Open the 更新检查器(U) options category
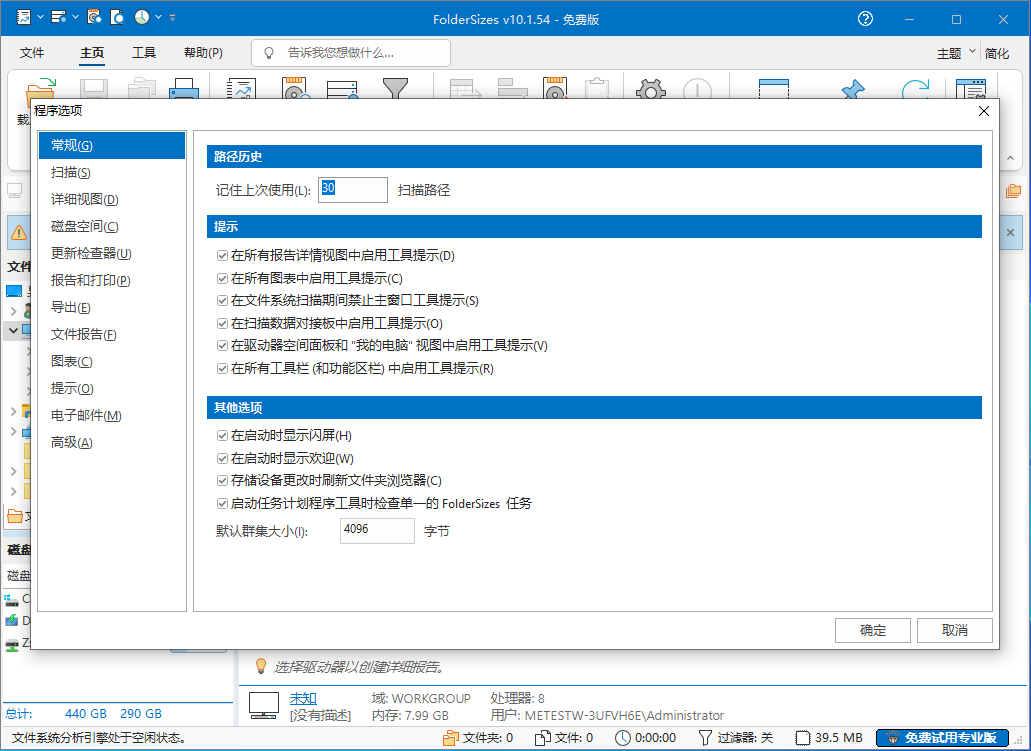The height and width of the screenshot is (751, 1031). (112, 253)
